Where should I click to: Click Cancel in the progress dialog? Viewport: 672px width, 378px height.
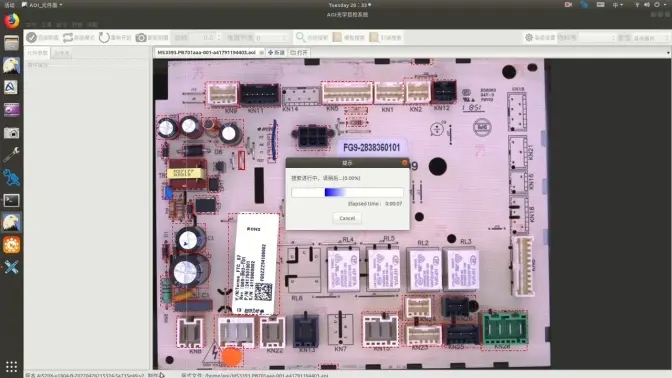pyautogui.click(x=347, y=218)
